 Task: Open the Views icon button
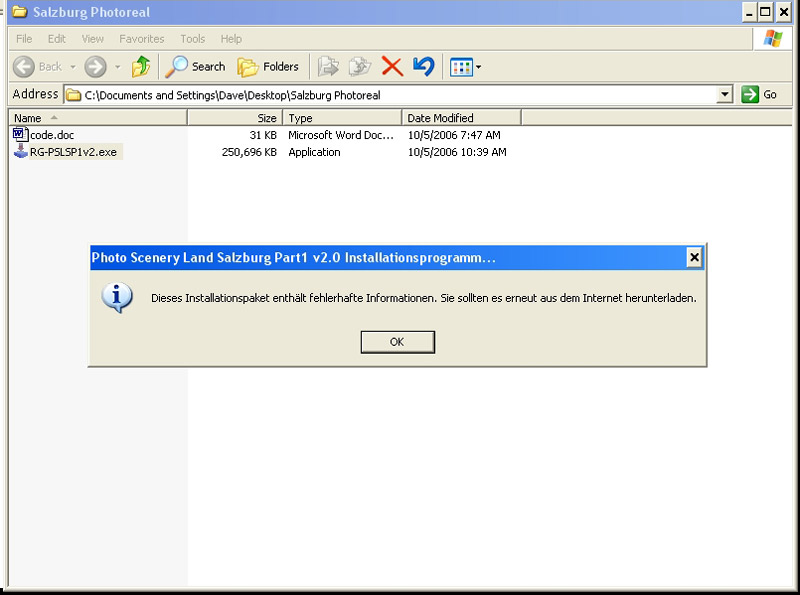click(461, 67)
